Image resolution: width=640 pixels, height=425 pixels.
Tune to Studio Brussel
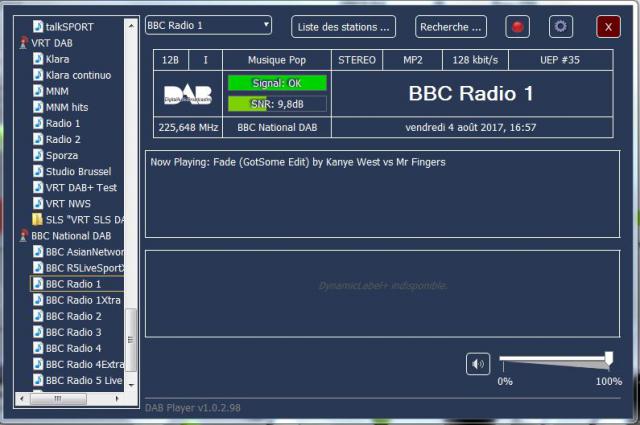pyautogui.click(x=78, y=171)
